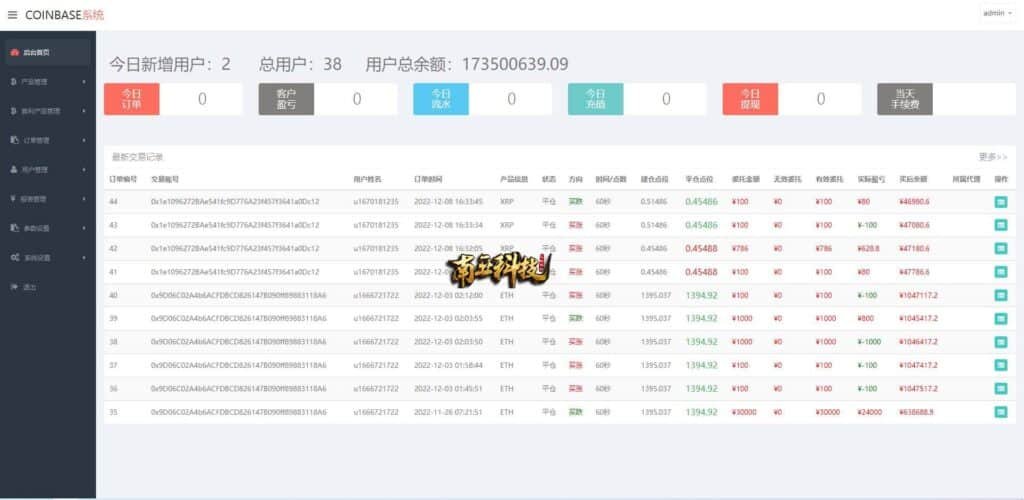The height and width of the screenshot is (500, 1024).
Task: Click the action icon for order 43
Action: pos(1001,225)
